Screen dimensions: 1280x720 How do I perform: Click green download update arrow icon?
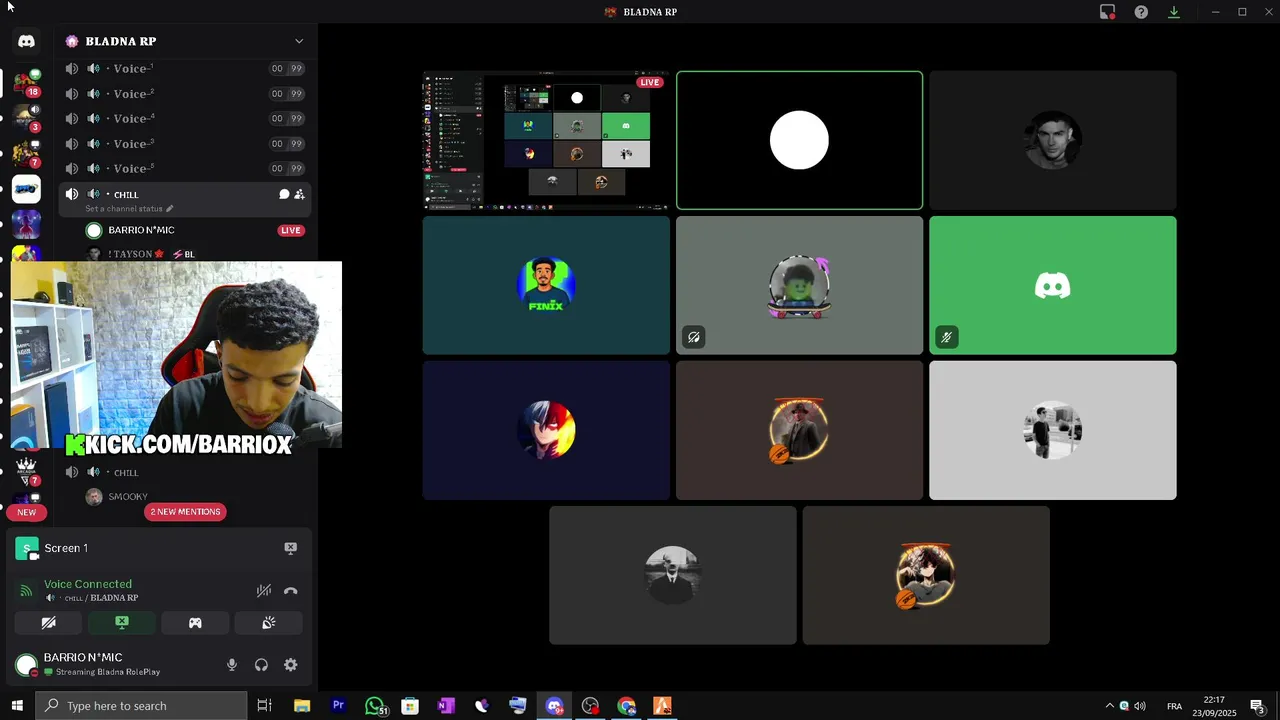[1174, 12]
